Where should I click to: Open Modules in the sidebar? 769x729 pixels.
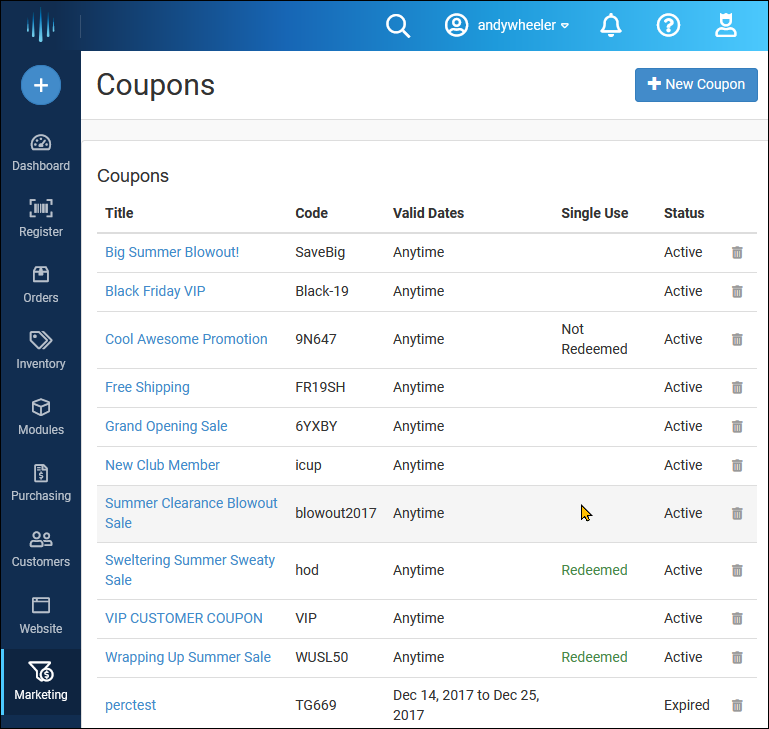[41, 417]
